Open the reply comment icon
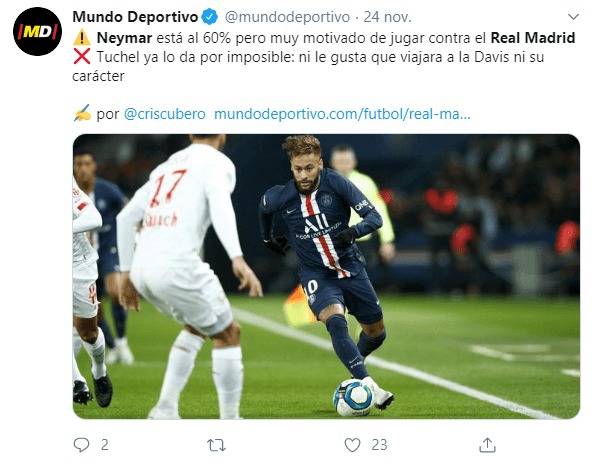This screenshot has width=596, height=462. click(x=81, y=445)
